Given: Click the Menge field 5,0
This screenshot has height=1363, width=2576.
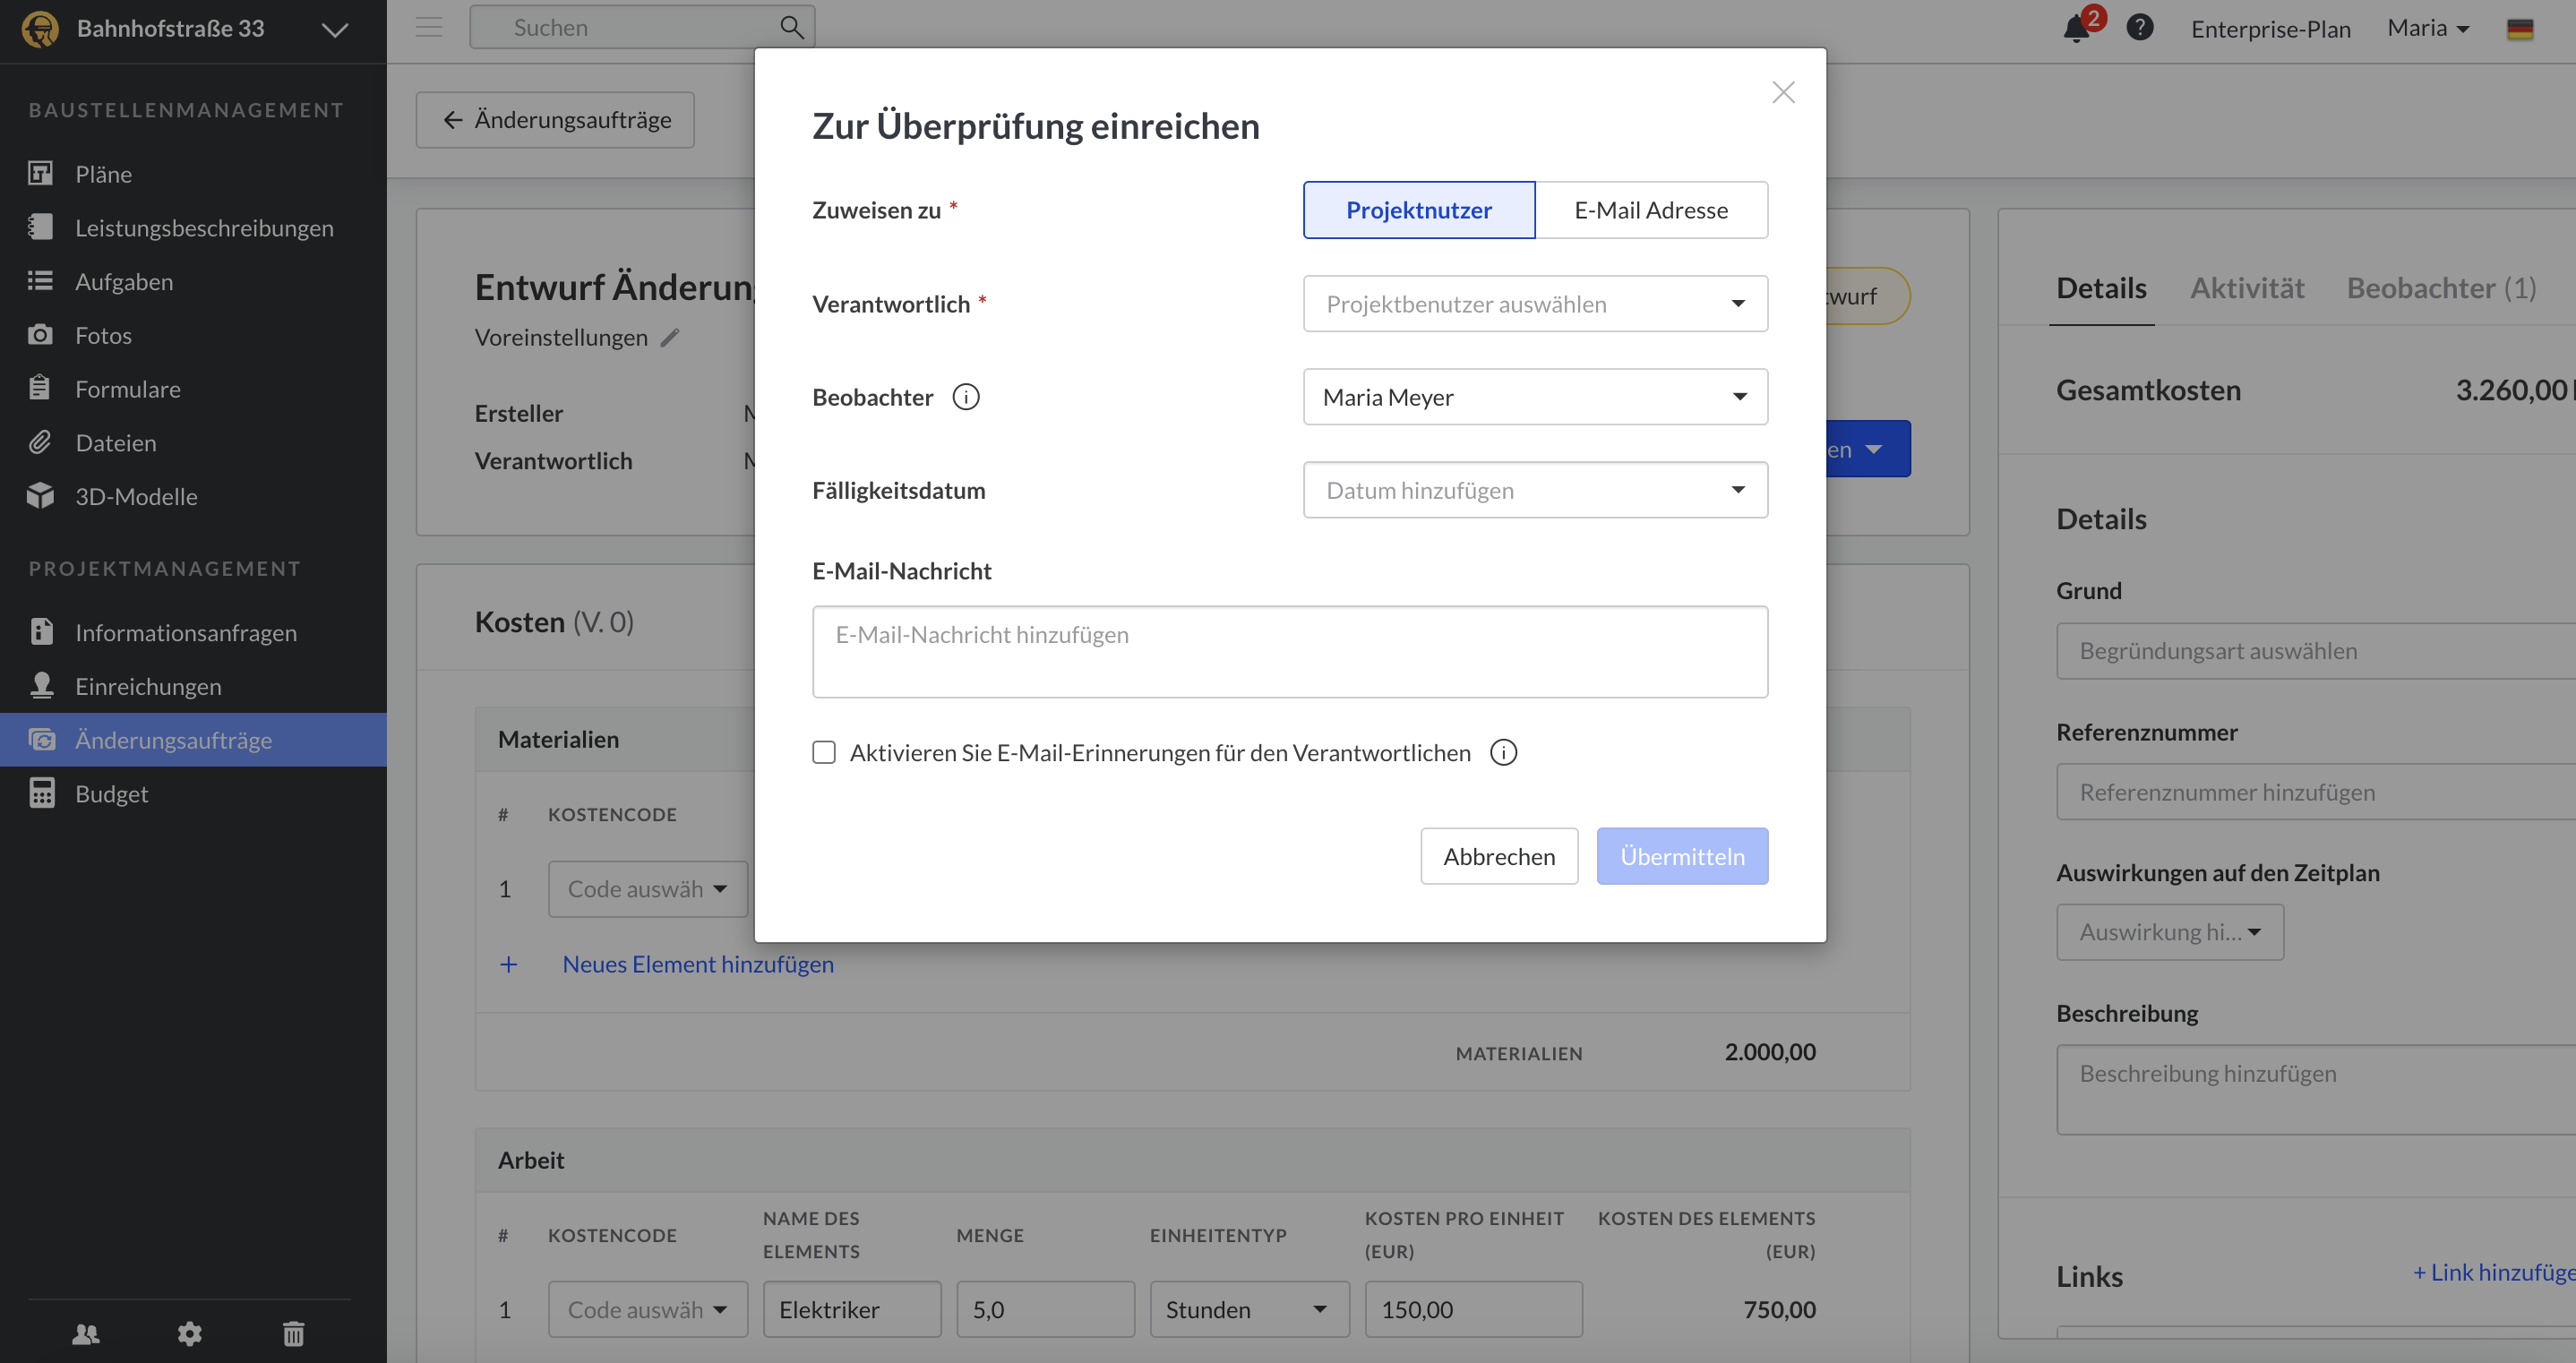Looking at the screenshot, I should [1045, 1309].
